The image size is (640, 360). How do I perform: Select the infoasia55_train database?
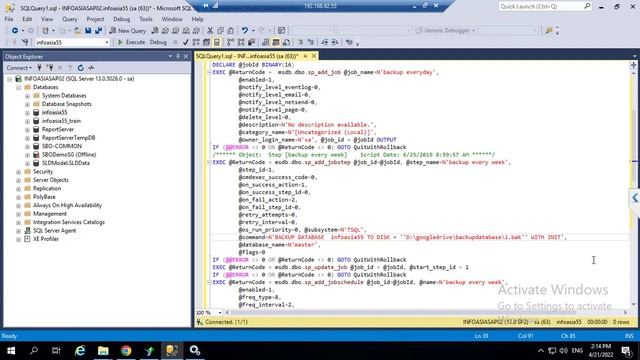[x=61, y=121]
